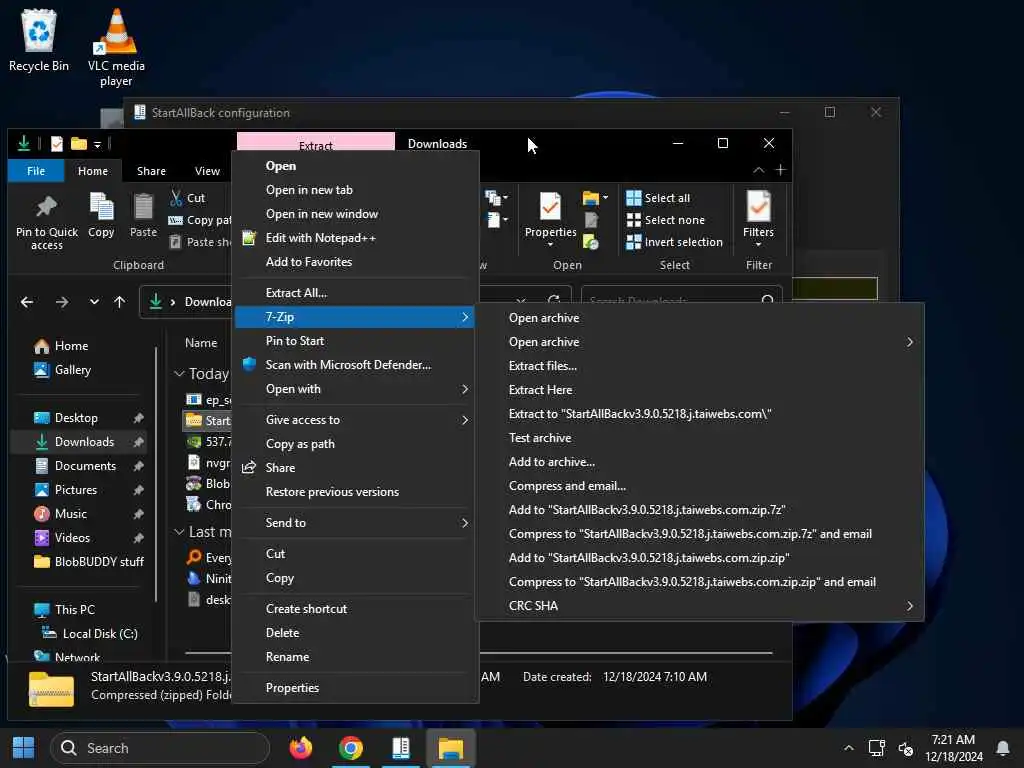
Task: Click the Back navigation arrow
Action: click(x=27, y=302)
